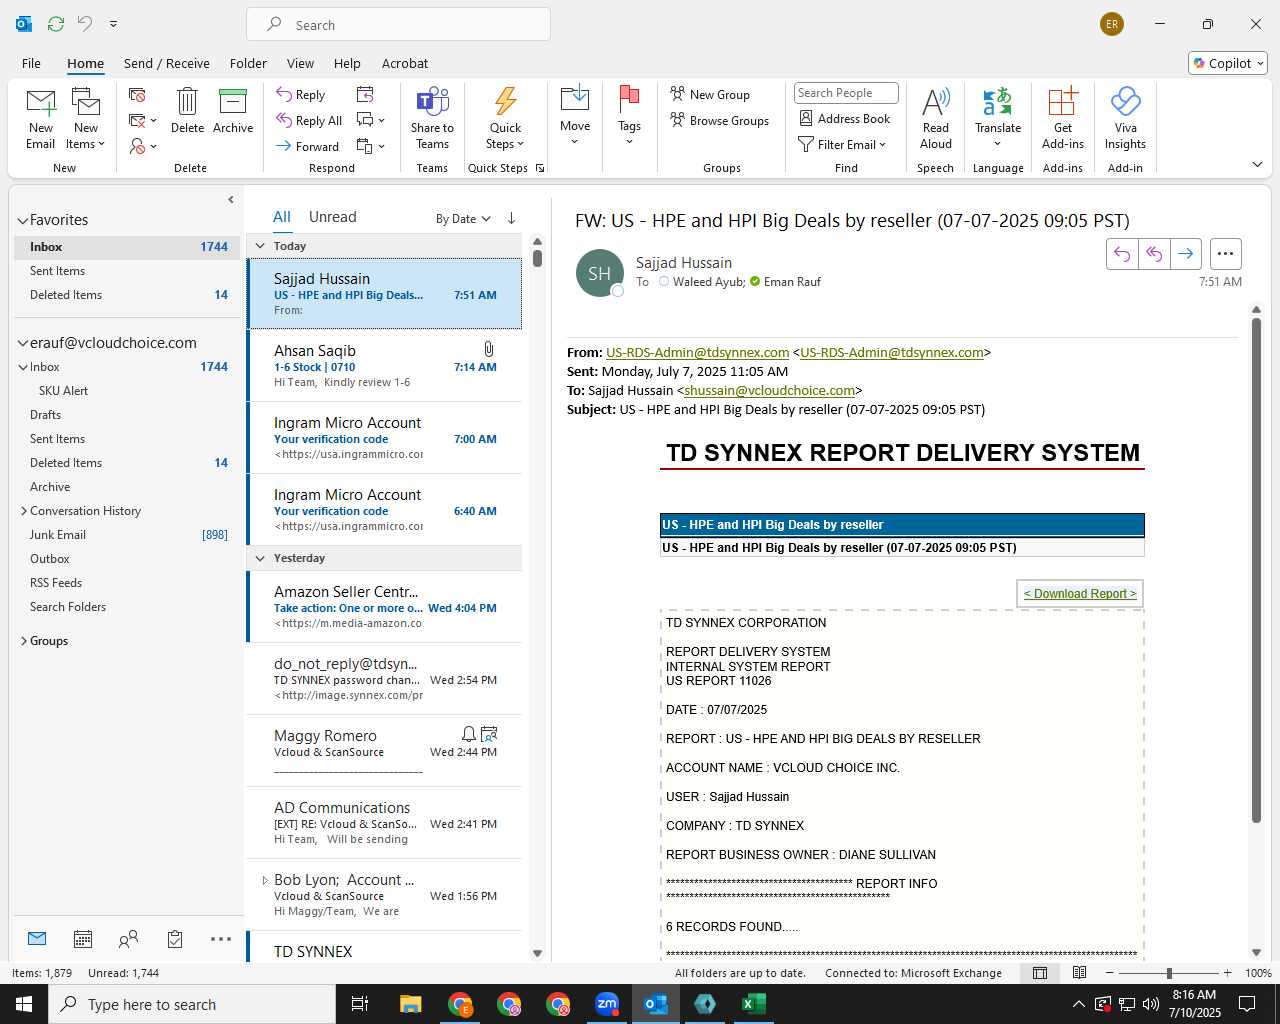Click shussain@vcloudchoice.com email link
Image resolution: width=1280 pixels, height=1024 pixels.
click(769, 391)
